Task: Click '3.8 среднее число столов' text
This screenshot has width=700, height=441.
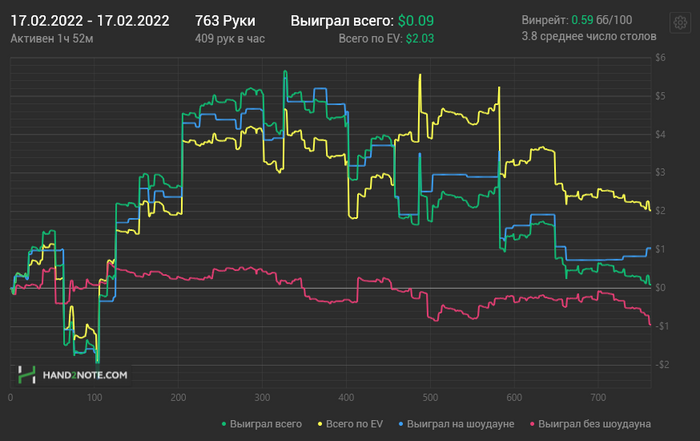Action: [x=589, y=36]
